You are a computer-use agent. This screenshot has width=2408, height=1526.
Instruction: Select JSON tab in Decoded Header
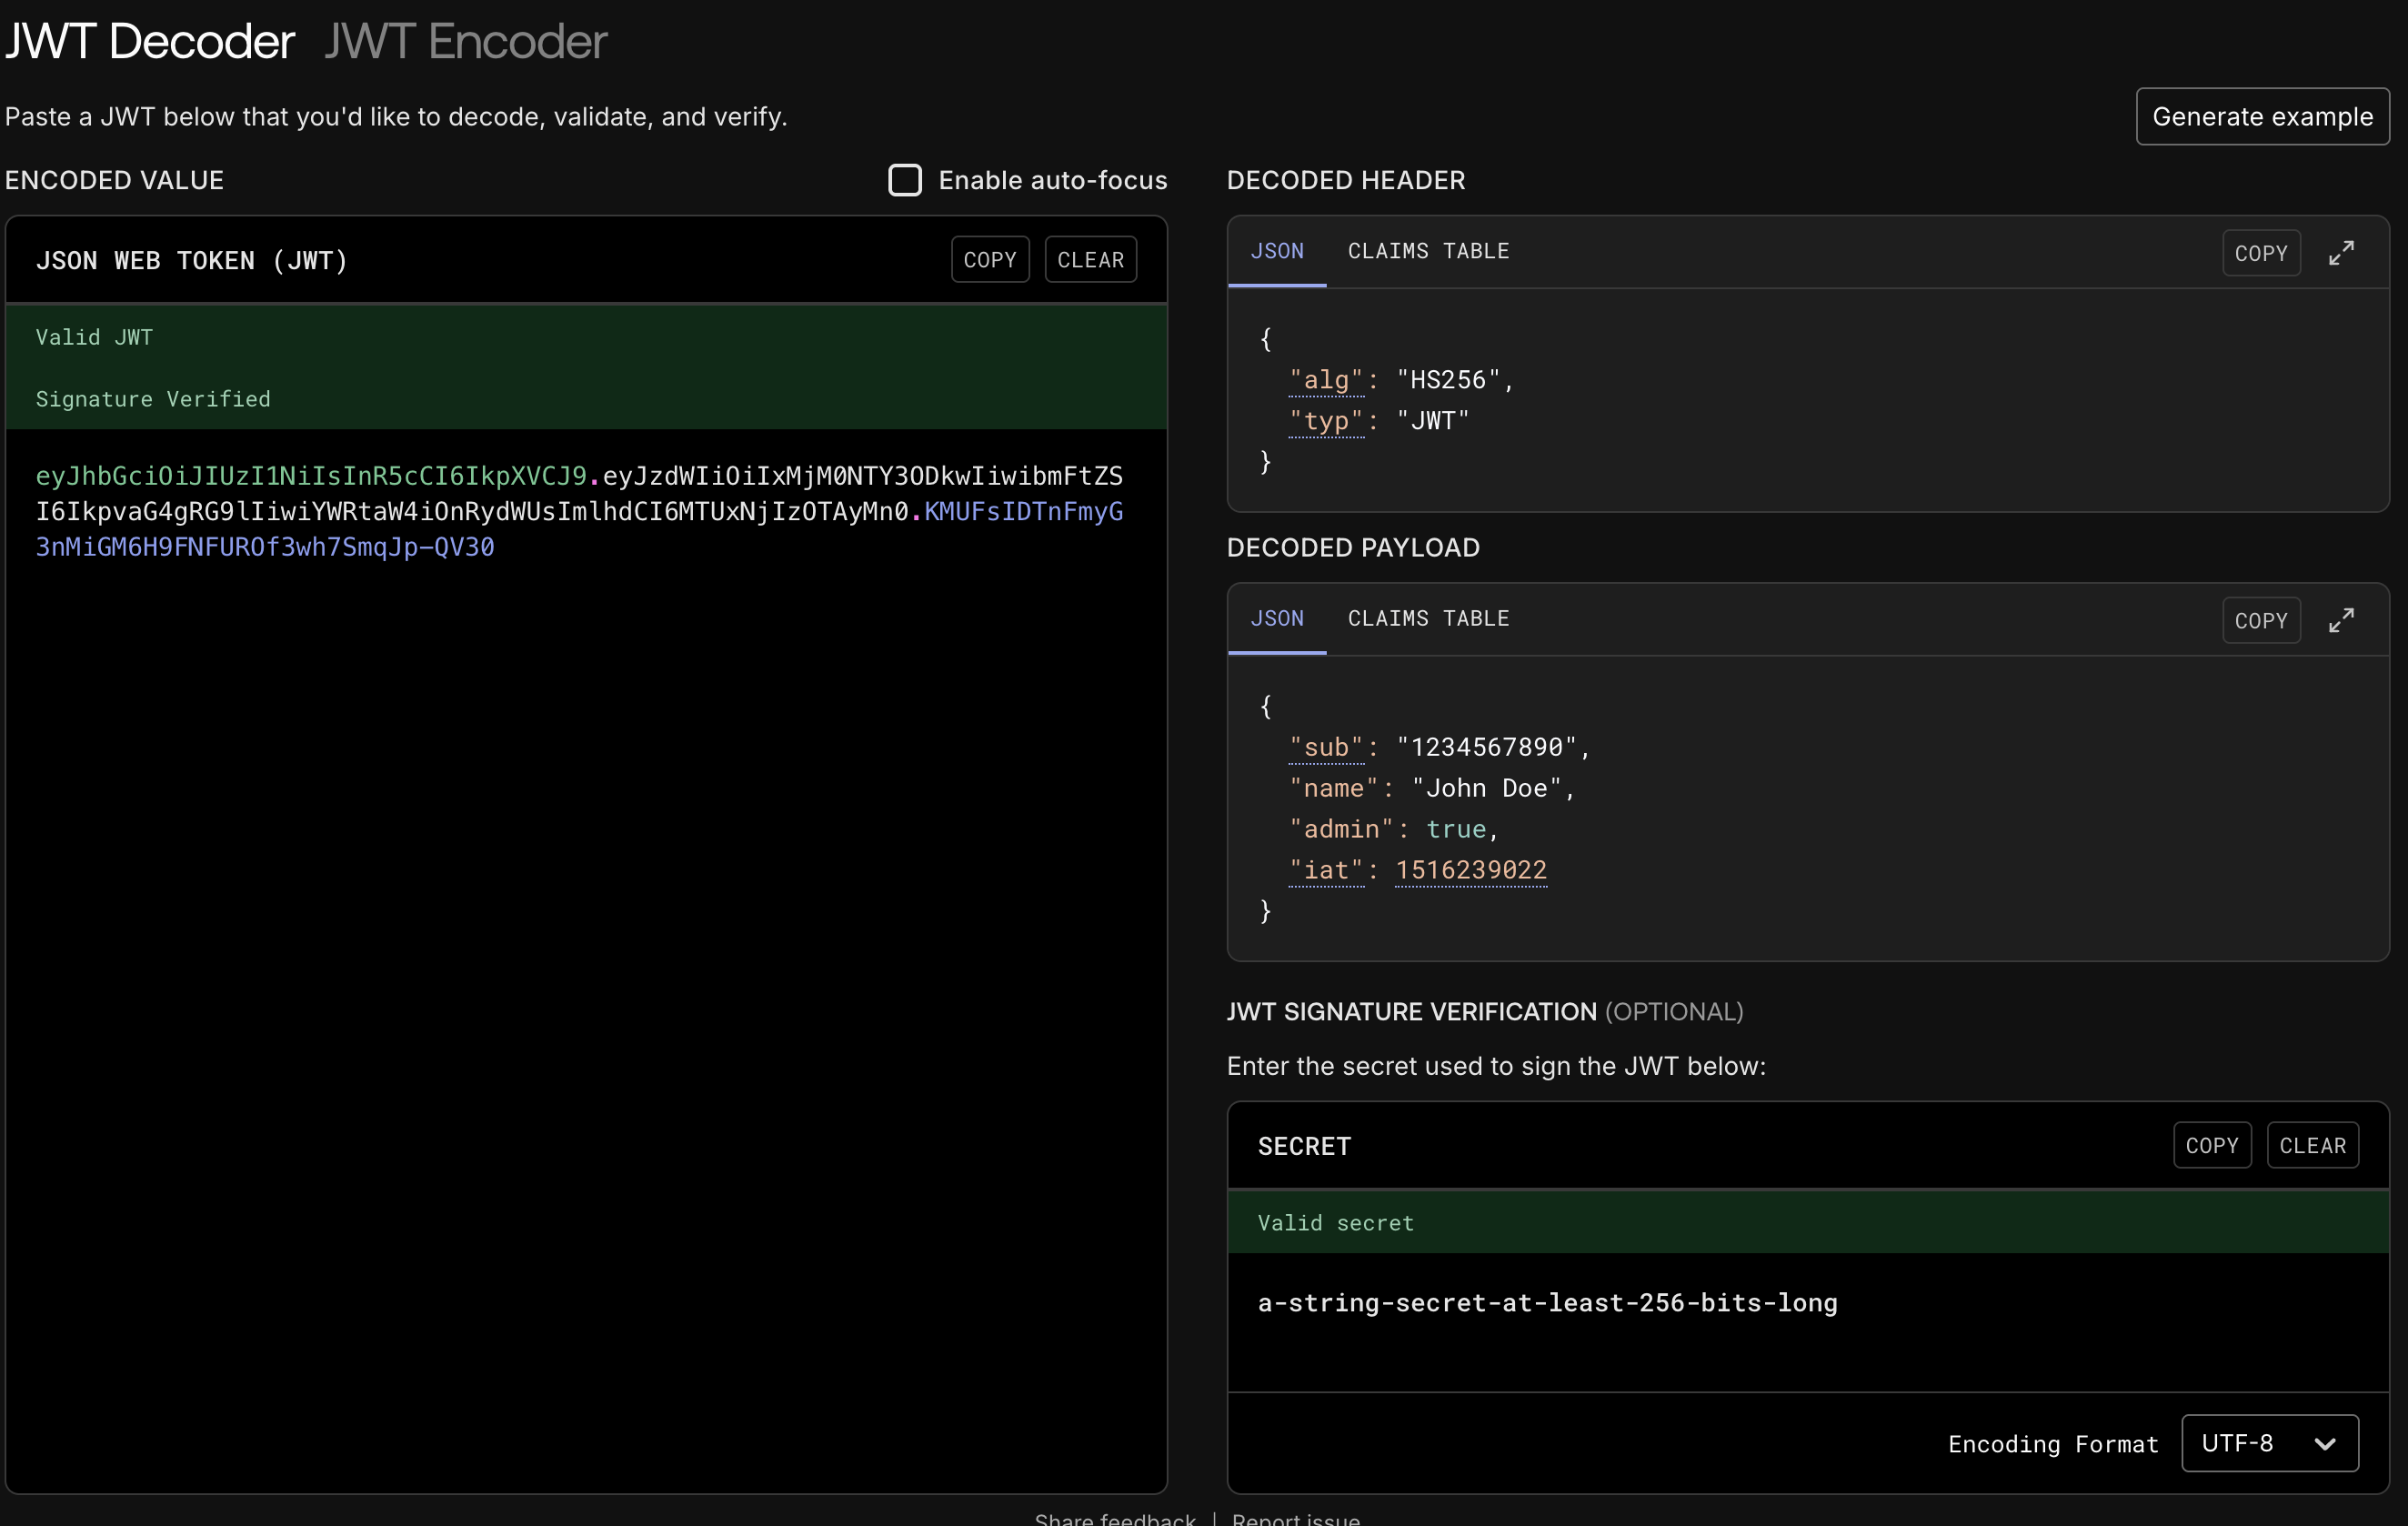coord(1276,251)
